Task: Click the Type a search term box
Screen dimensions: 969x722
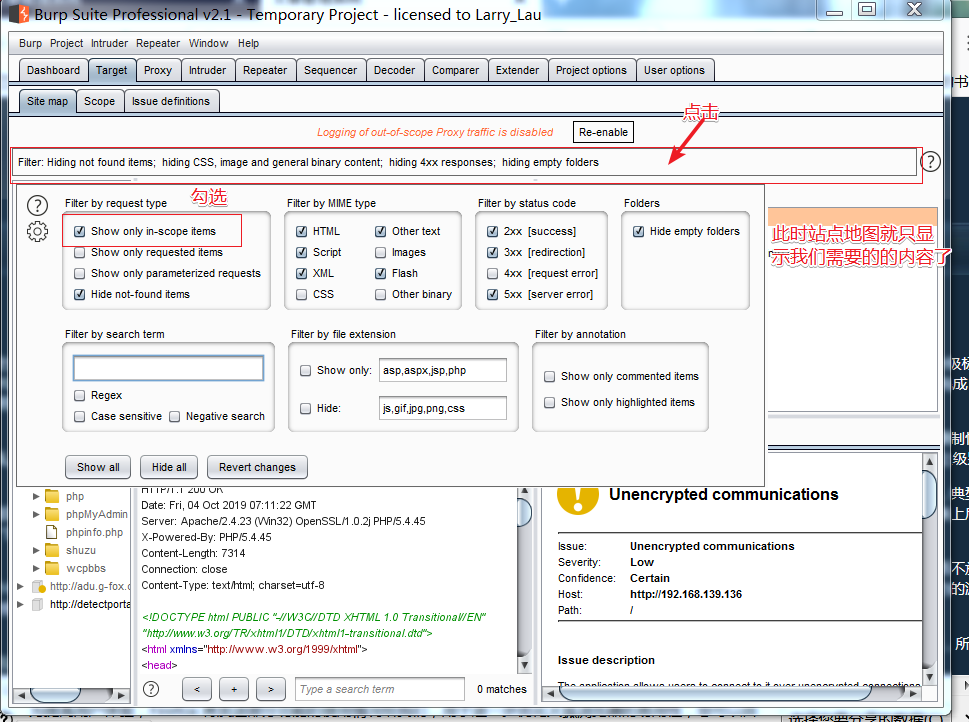Action: coord(379,689)
